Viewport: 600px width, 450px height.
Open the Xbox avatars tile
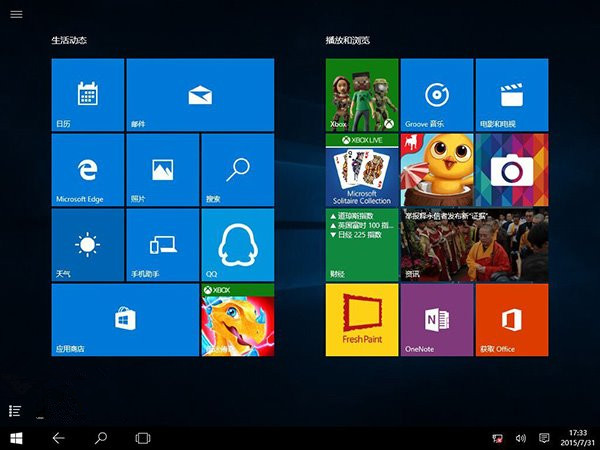click(x=362, y=95)
